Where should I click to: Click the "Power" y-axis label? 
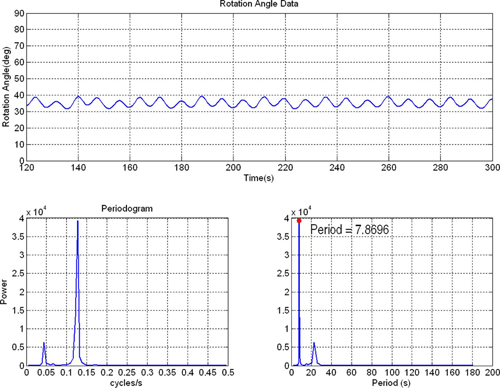[4, 292]
